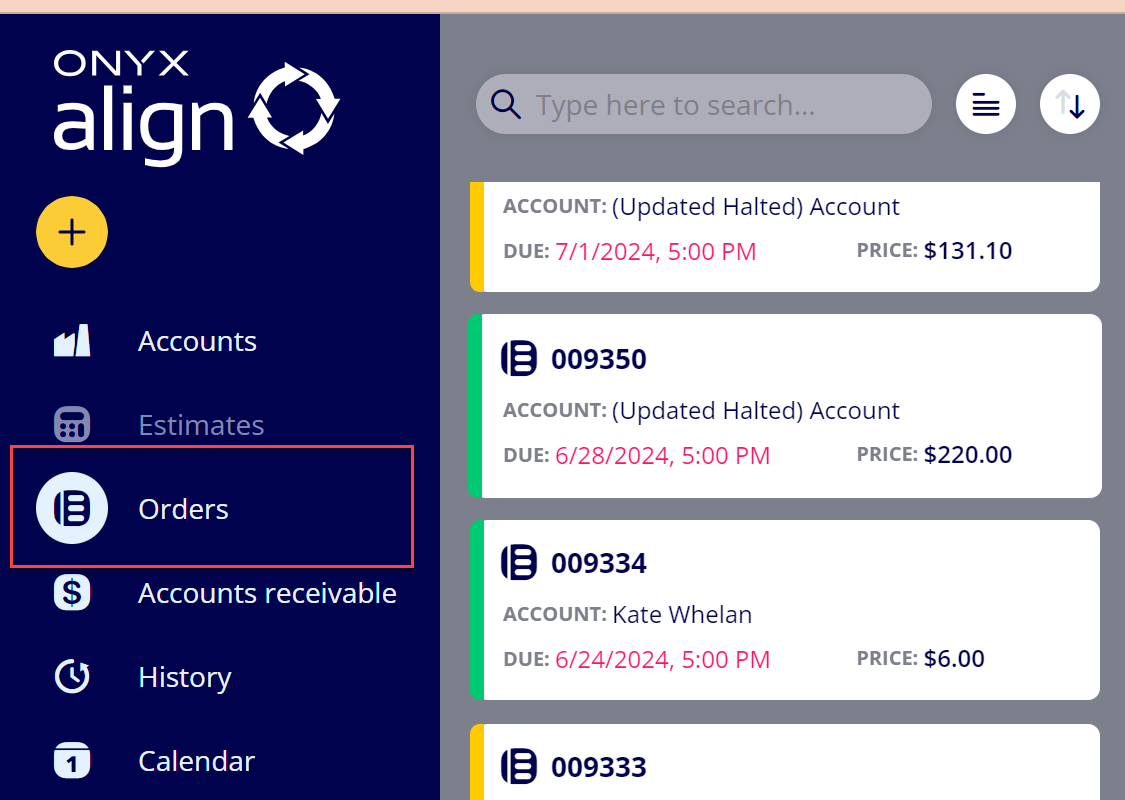
Task: Open the Accounts factory icon
Action: point(72,341)
